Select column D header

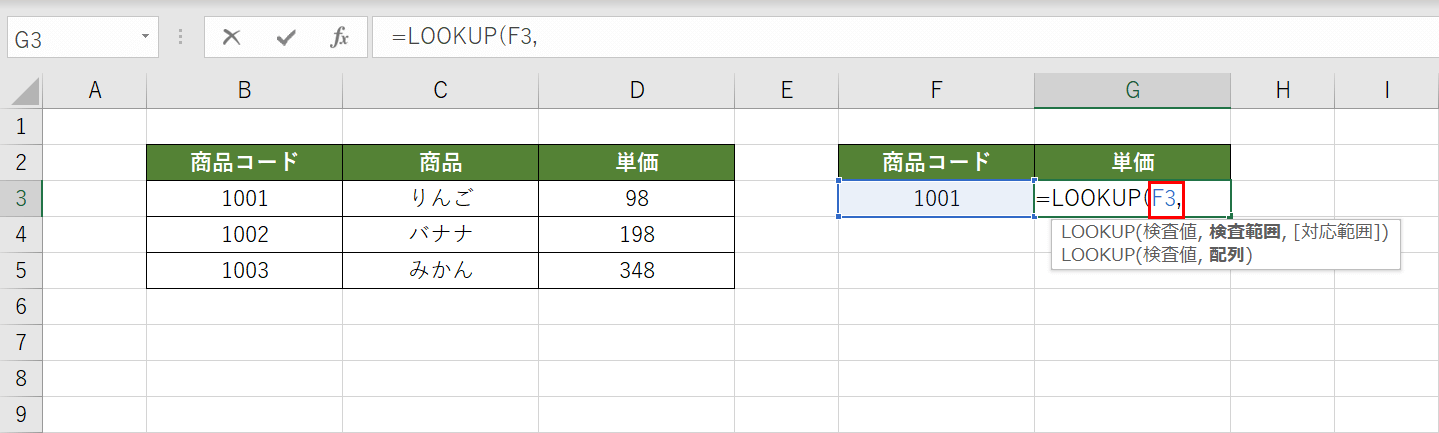pyautogui.click(x=637, y=90)
